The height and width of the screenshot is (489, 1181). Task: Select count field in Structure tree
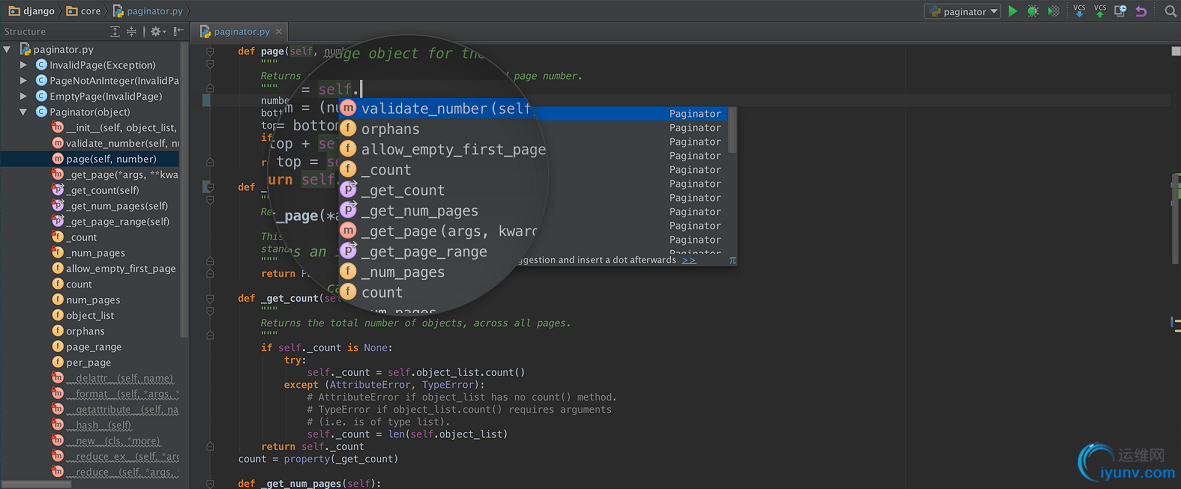point(72,284)
